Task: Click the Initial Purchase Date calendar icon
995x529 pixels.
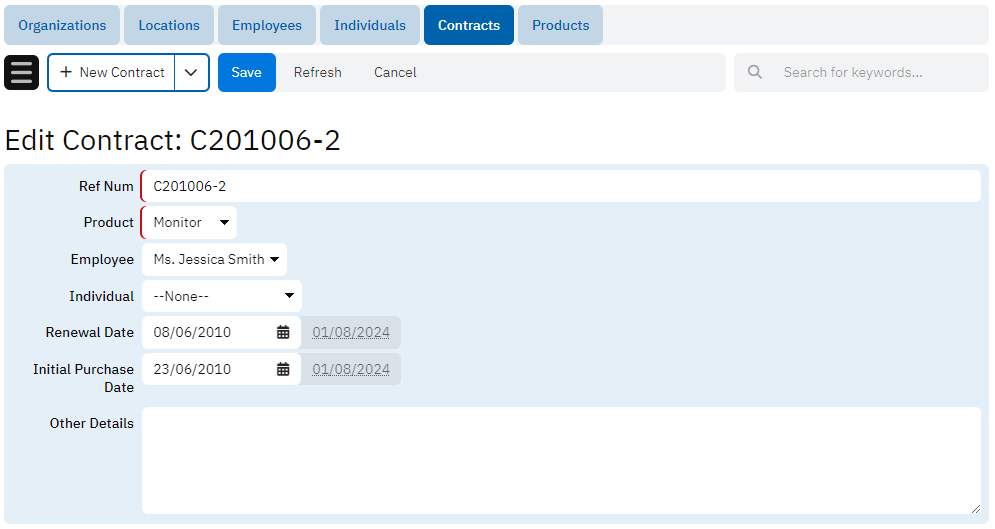Action: [283, 369]
